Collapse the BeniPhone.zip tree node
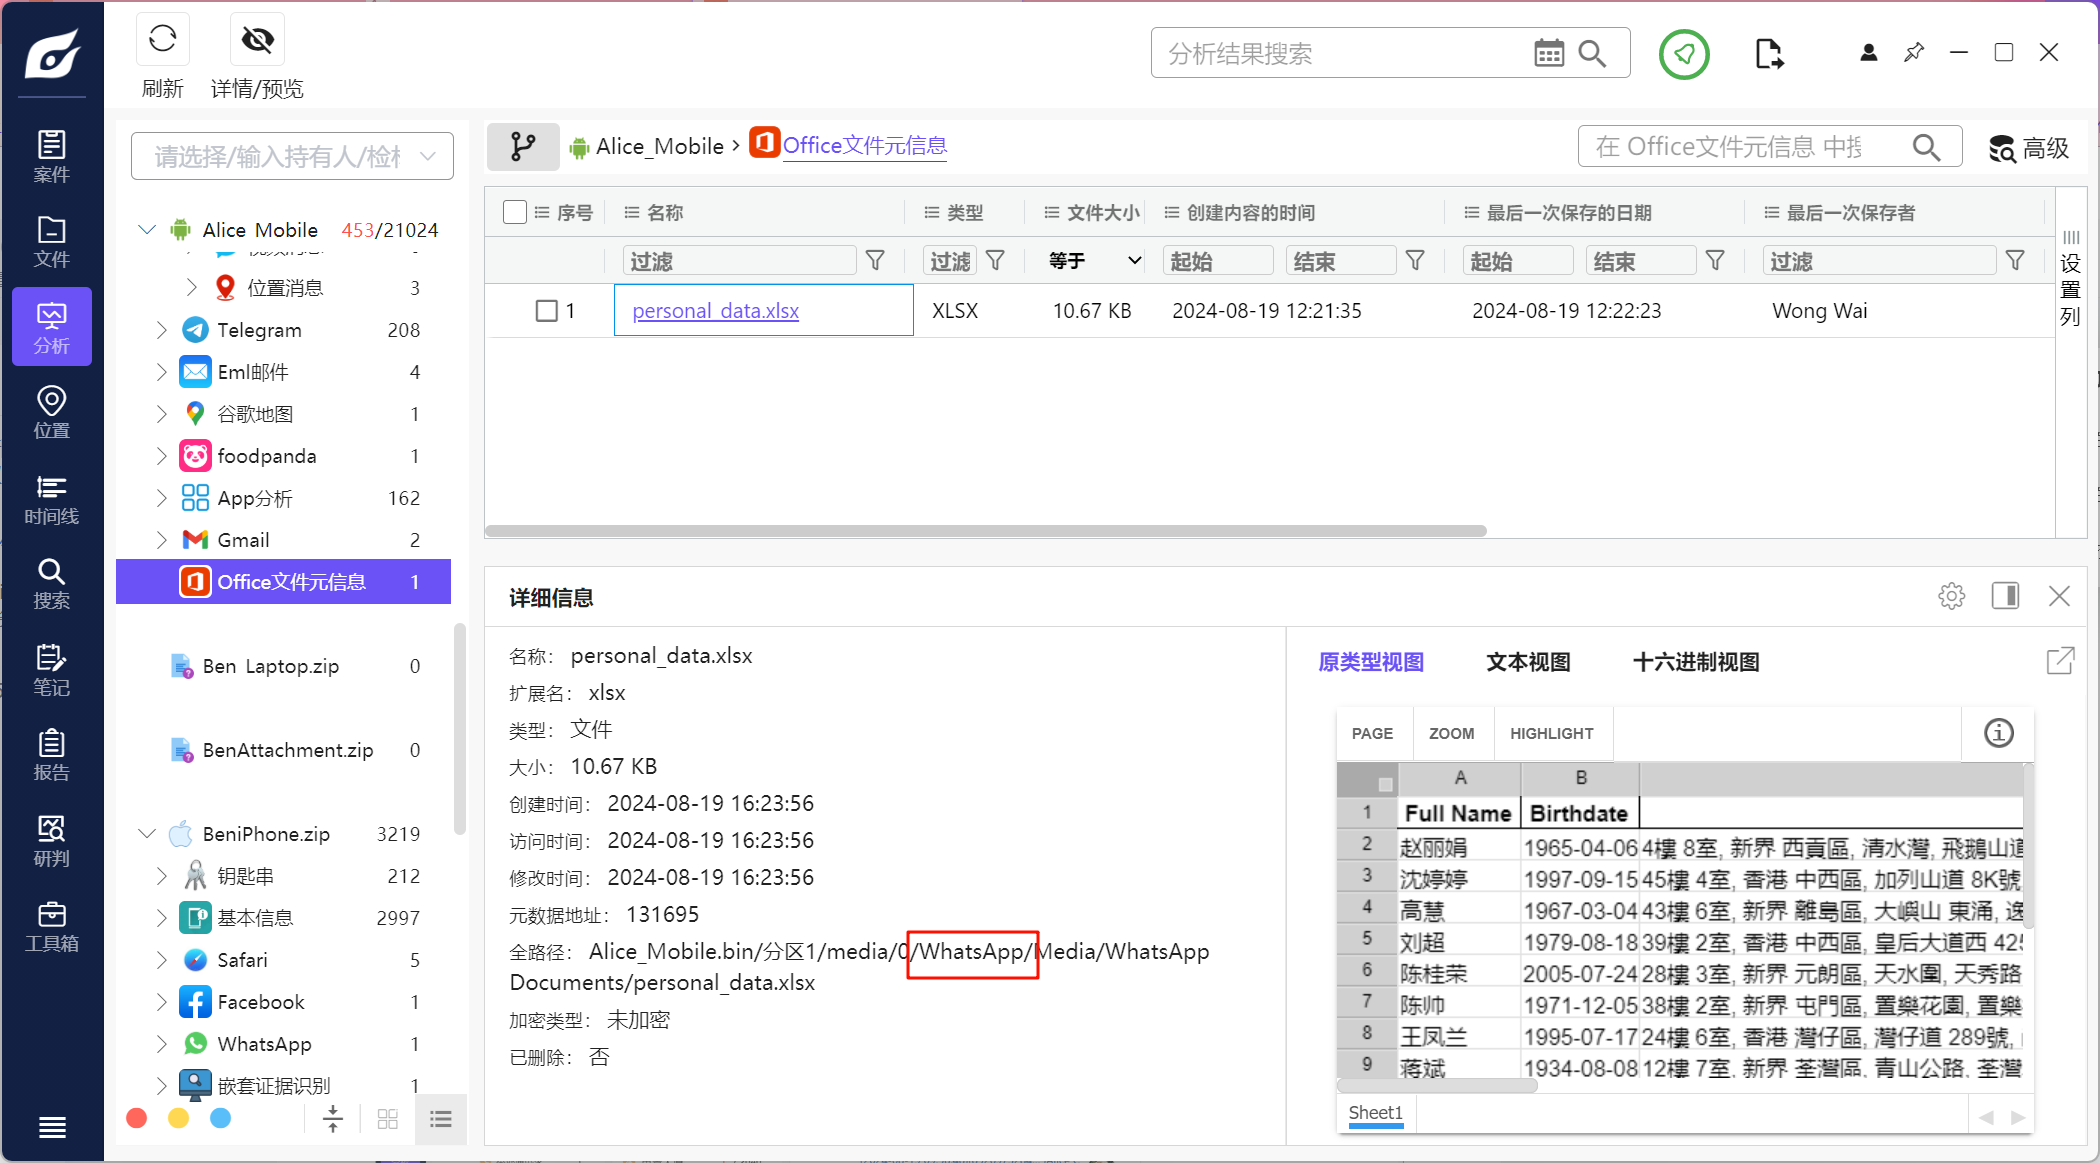This screenshot has width=2100, height=1163. [147, 834]
